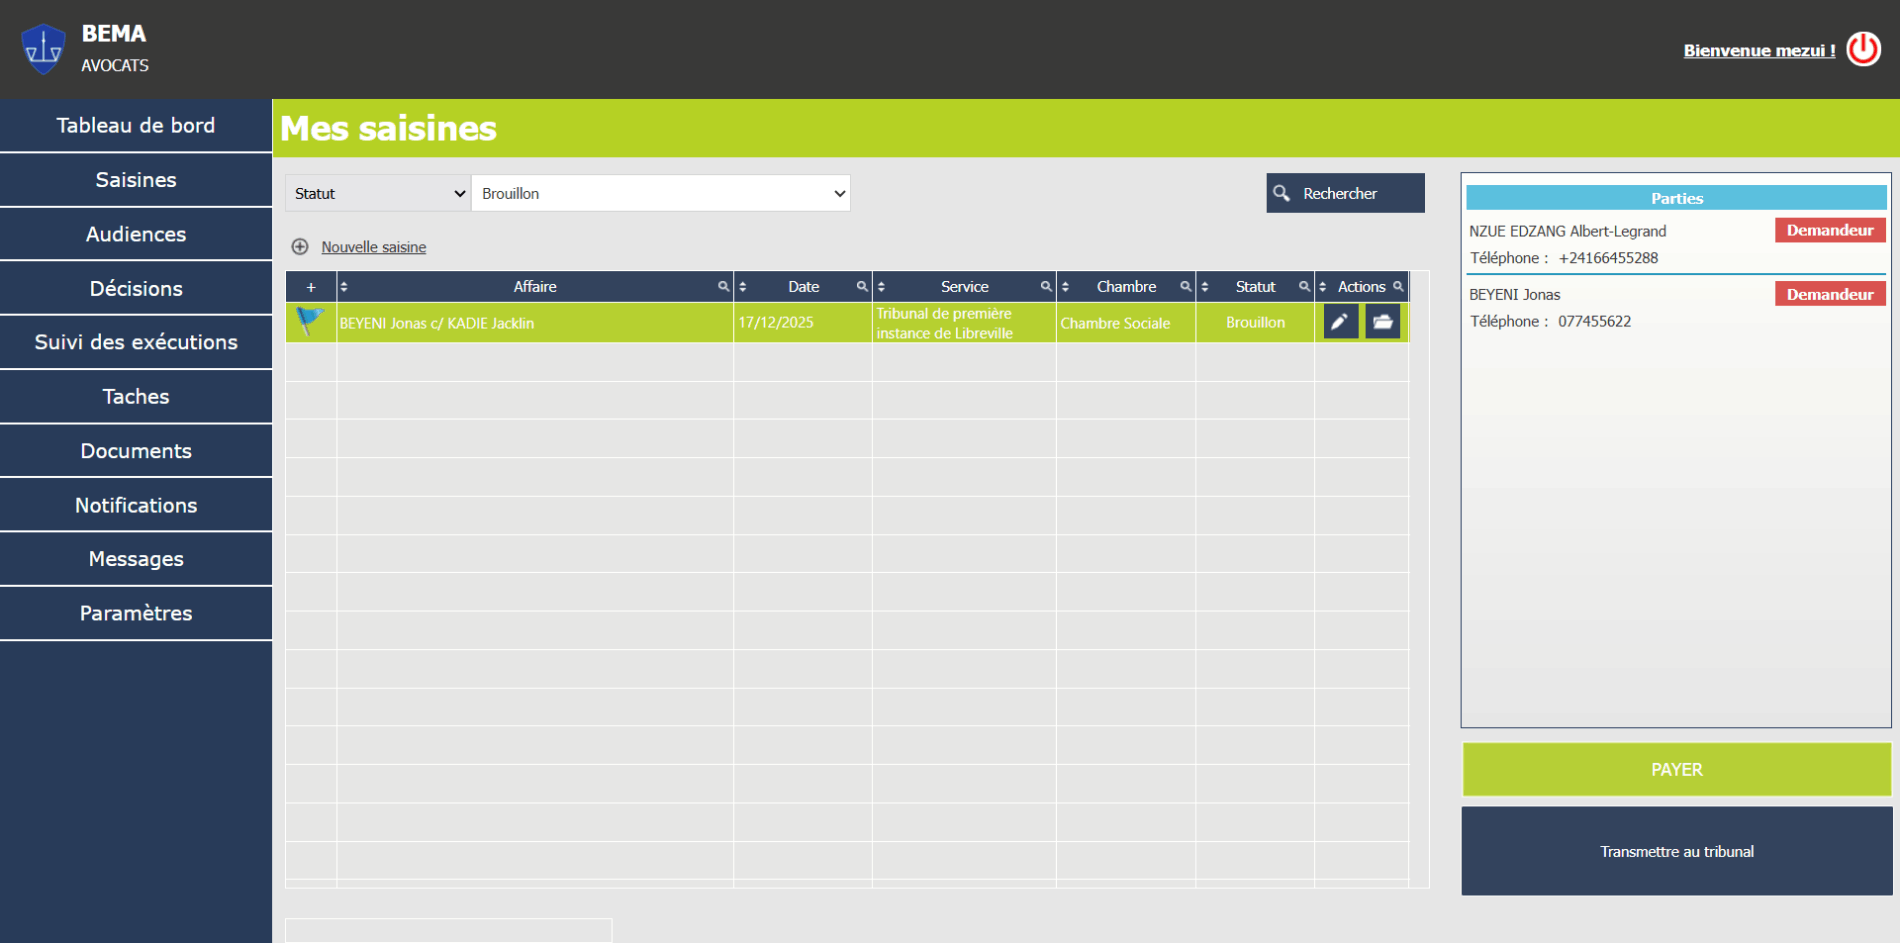Click the search icon in Affaire column header
1900x943 pixels.
(x=723, y=287)
